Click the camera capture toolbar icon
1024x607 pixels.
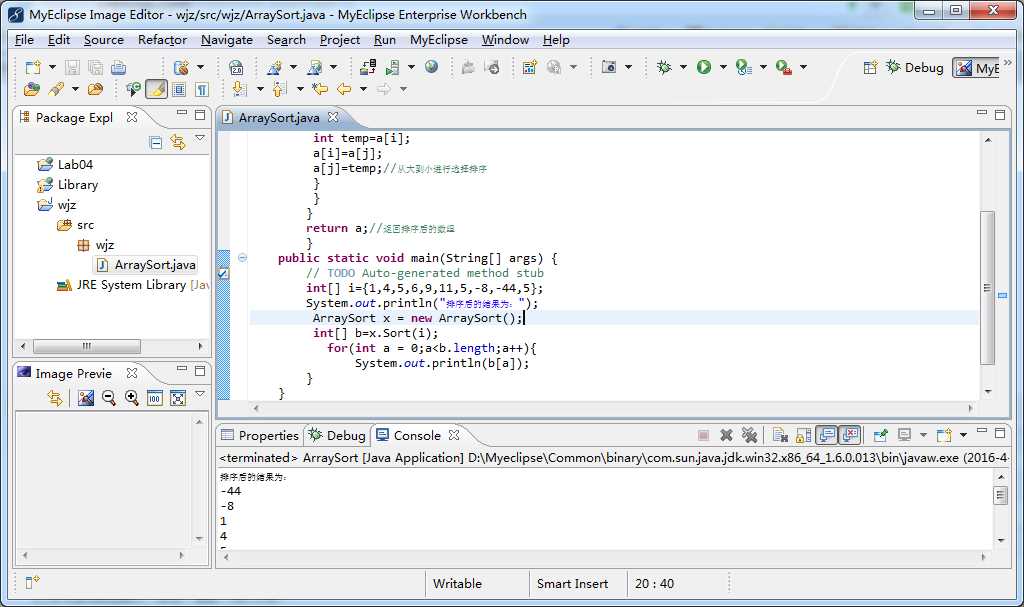(x=609, y=67)
